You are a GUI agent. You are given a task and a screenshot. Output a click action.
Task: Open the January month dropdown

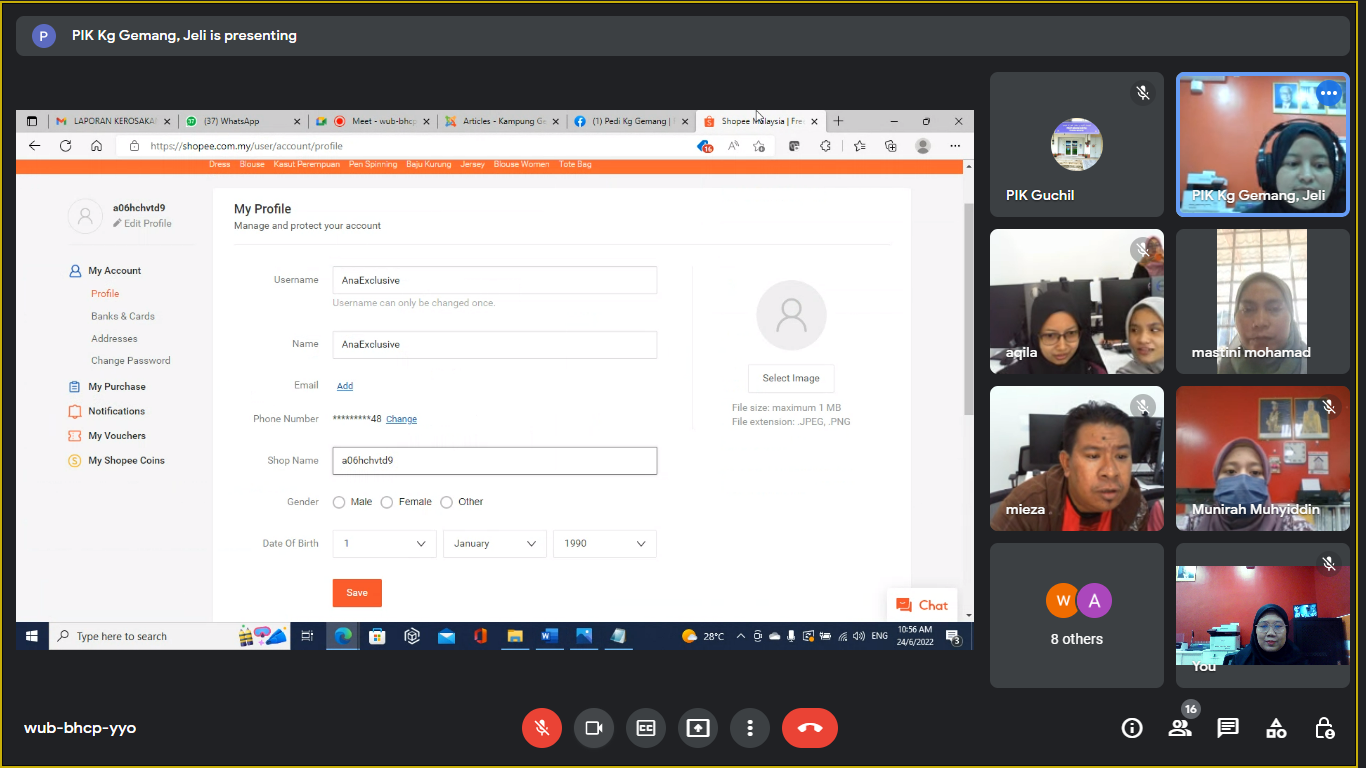[494, 543]
